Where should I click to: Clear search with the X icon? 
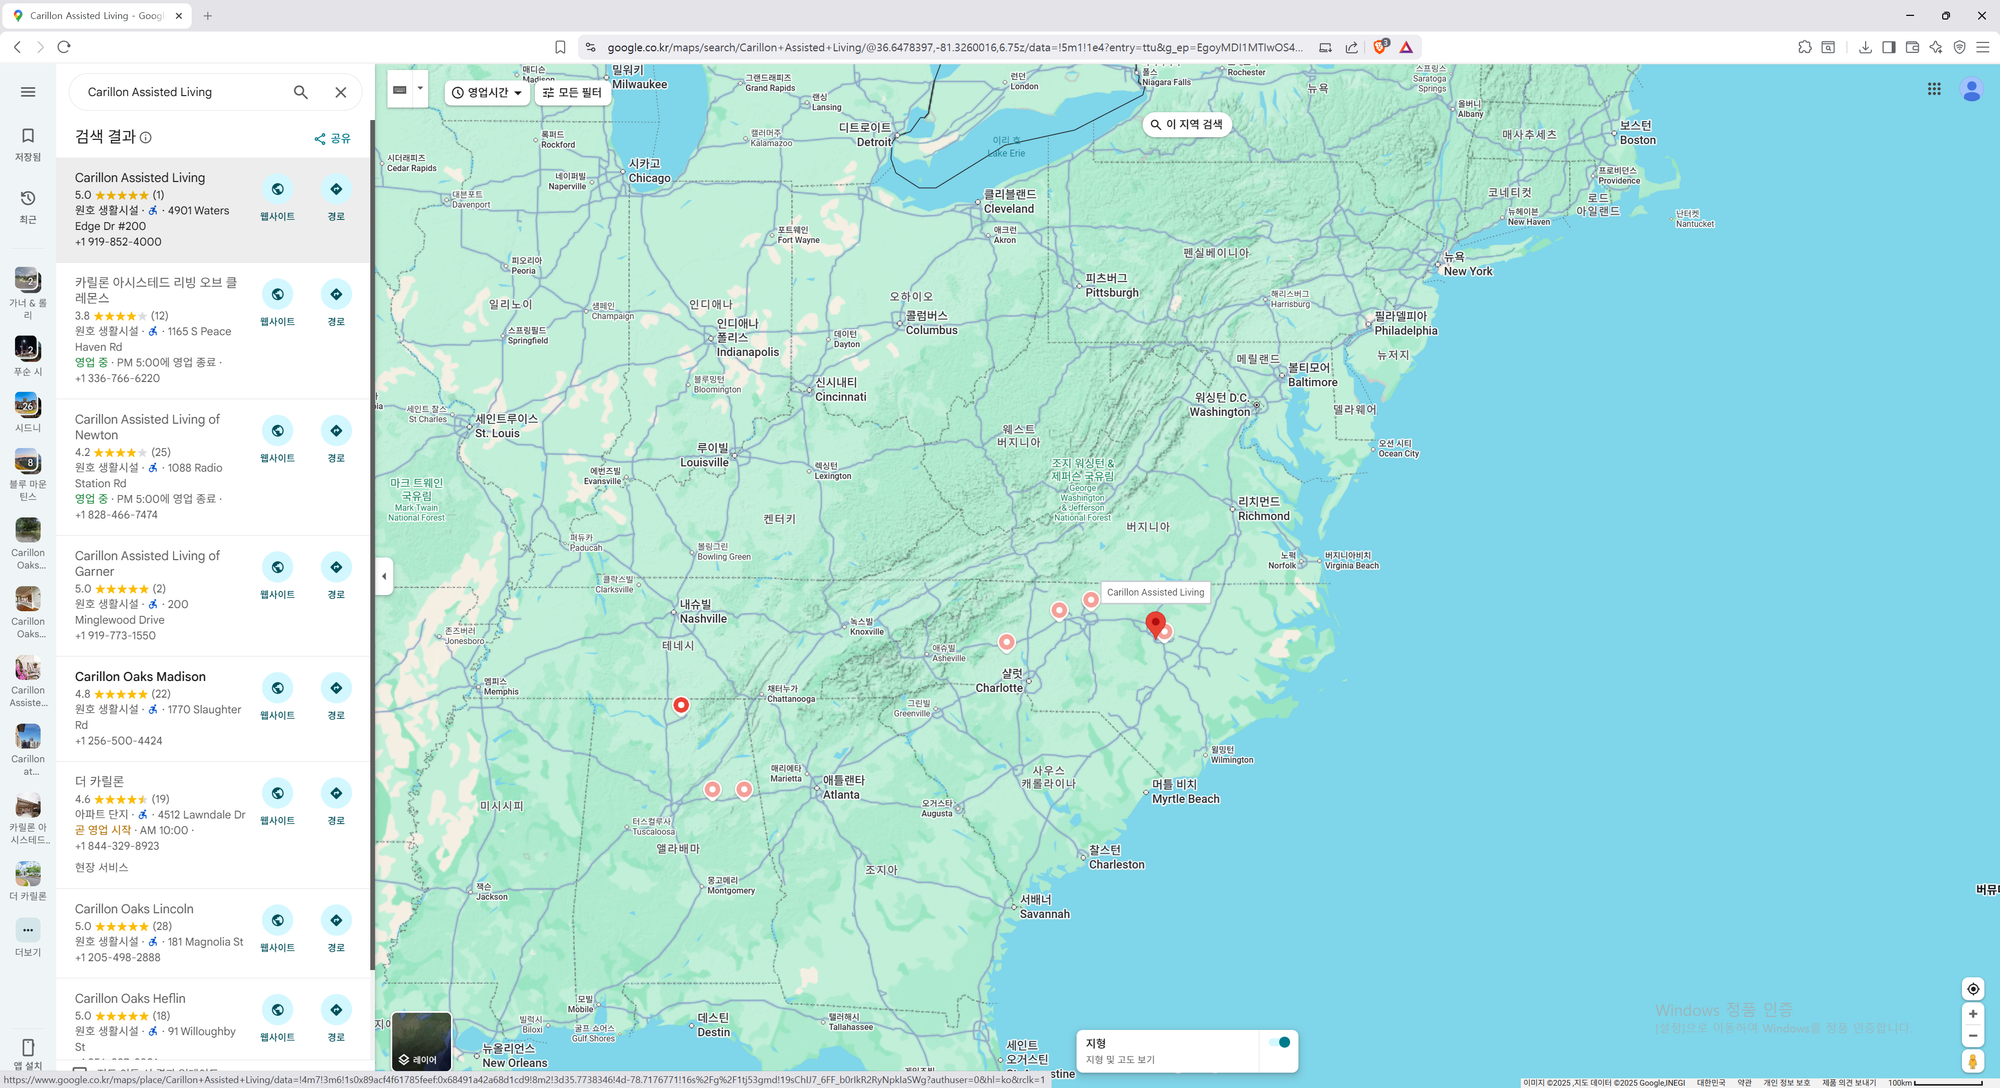click(x=341, y=92)
